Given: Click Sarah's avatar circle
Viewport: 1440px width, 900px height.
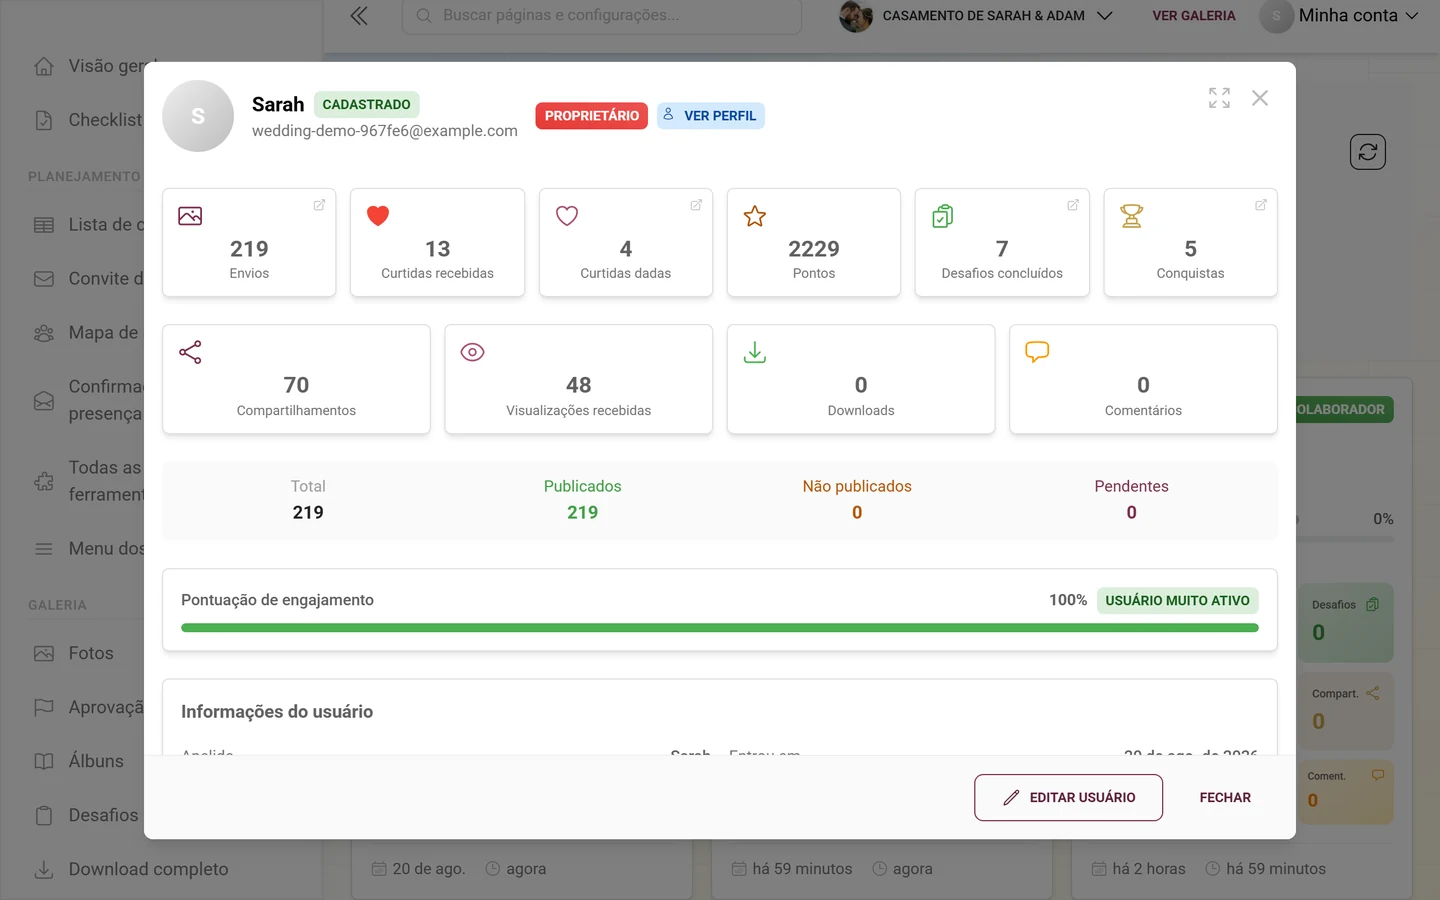Looking at the screenshot, I should coord(198,116).
